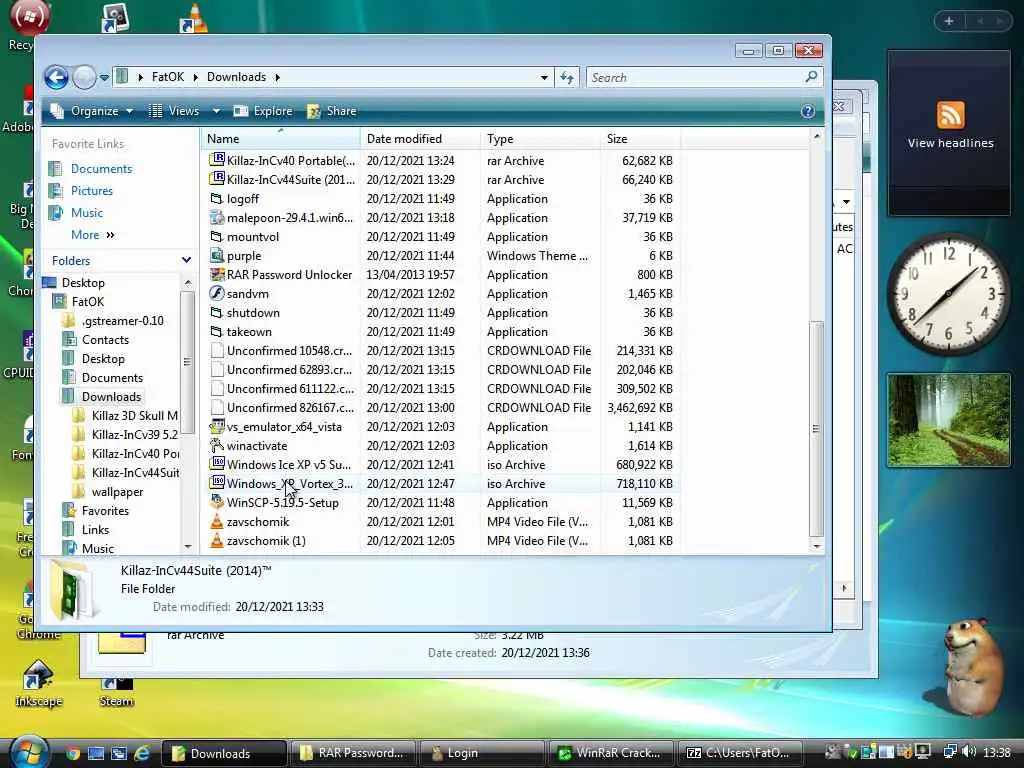
Task: Open Pictures in Favorite Links
Action: point(91,191)
